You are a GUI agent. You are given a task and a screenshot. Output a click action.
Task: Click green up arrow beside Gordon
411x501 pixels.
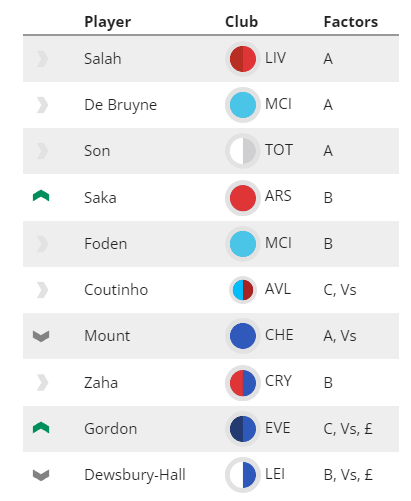click(x=41, y=428)
